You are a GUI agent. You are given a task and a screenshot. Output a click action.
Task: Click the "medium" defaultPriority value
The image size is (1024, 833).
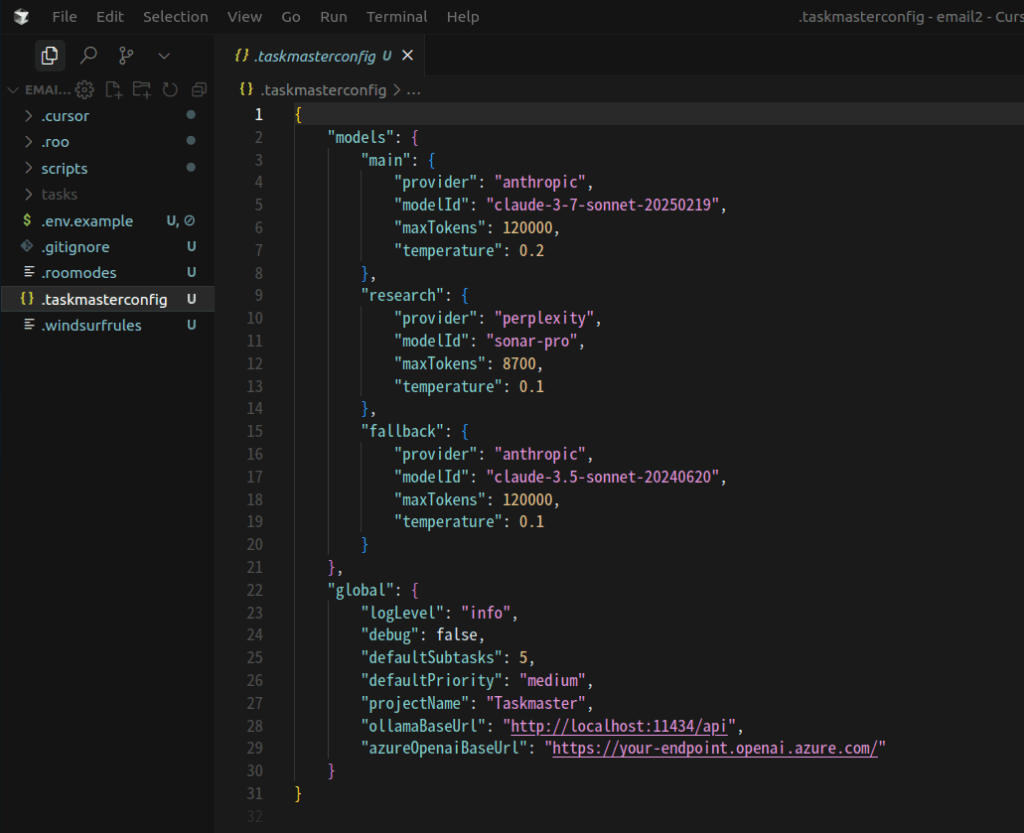tap(552, 681)
